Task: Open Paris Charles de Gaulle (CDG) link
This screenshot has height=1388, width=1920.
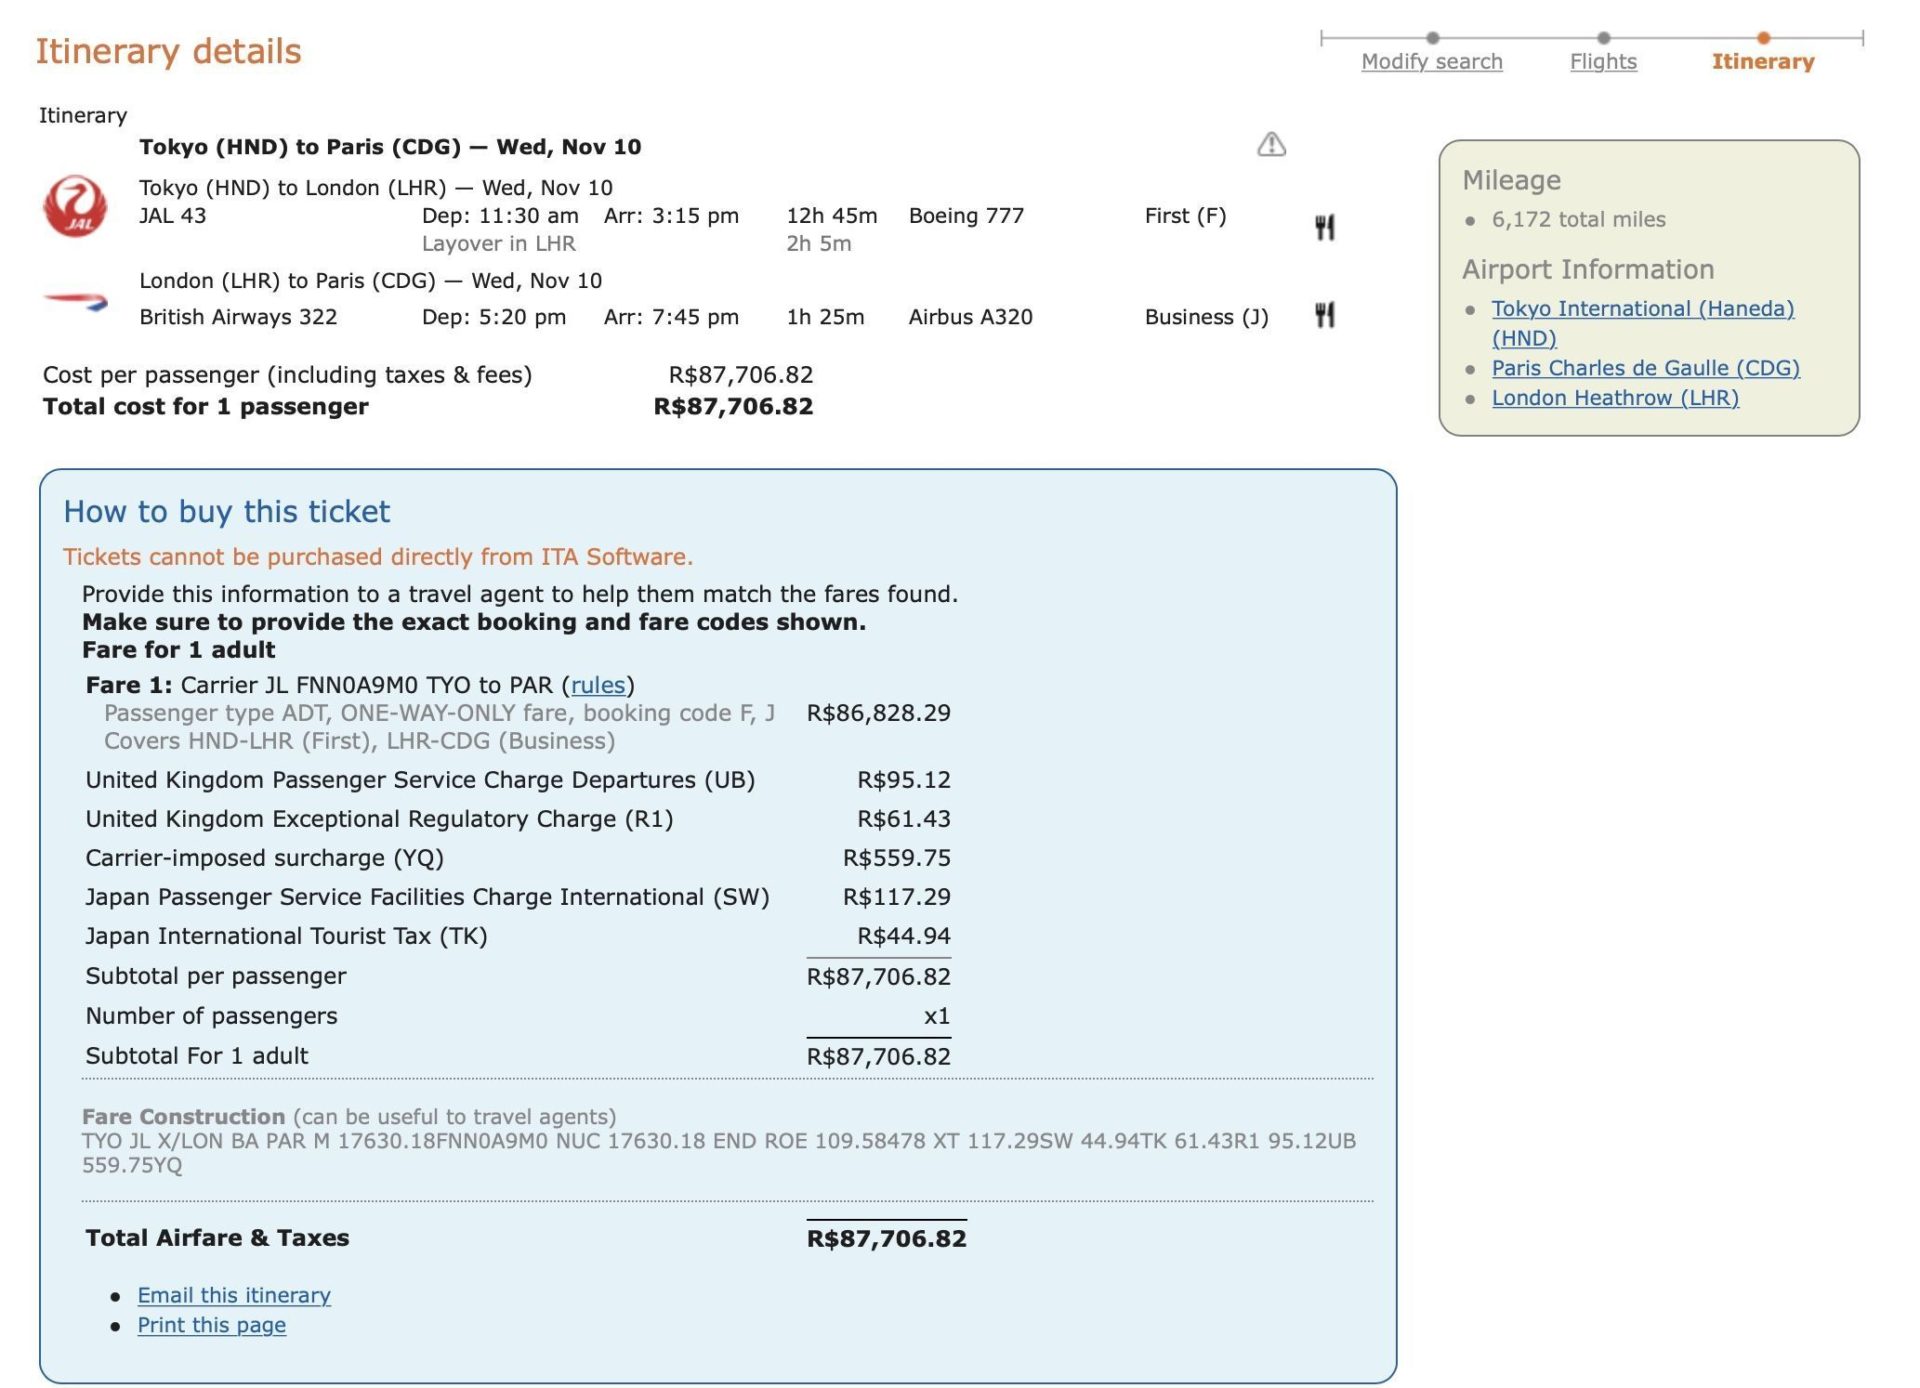Action: pos(1645,368)
